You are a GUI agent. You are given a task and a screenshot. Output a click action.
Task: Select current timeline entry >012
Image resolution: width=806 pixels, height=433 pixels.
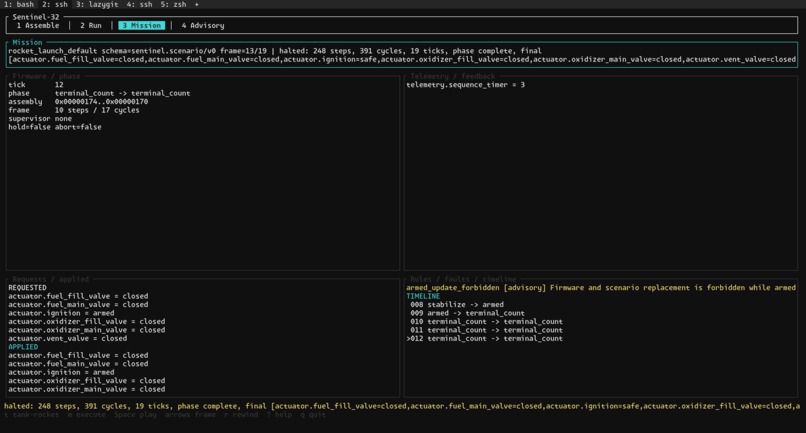(x=484, y=339)
